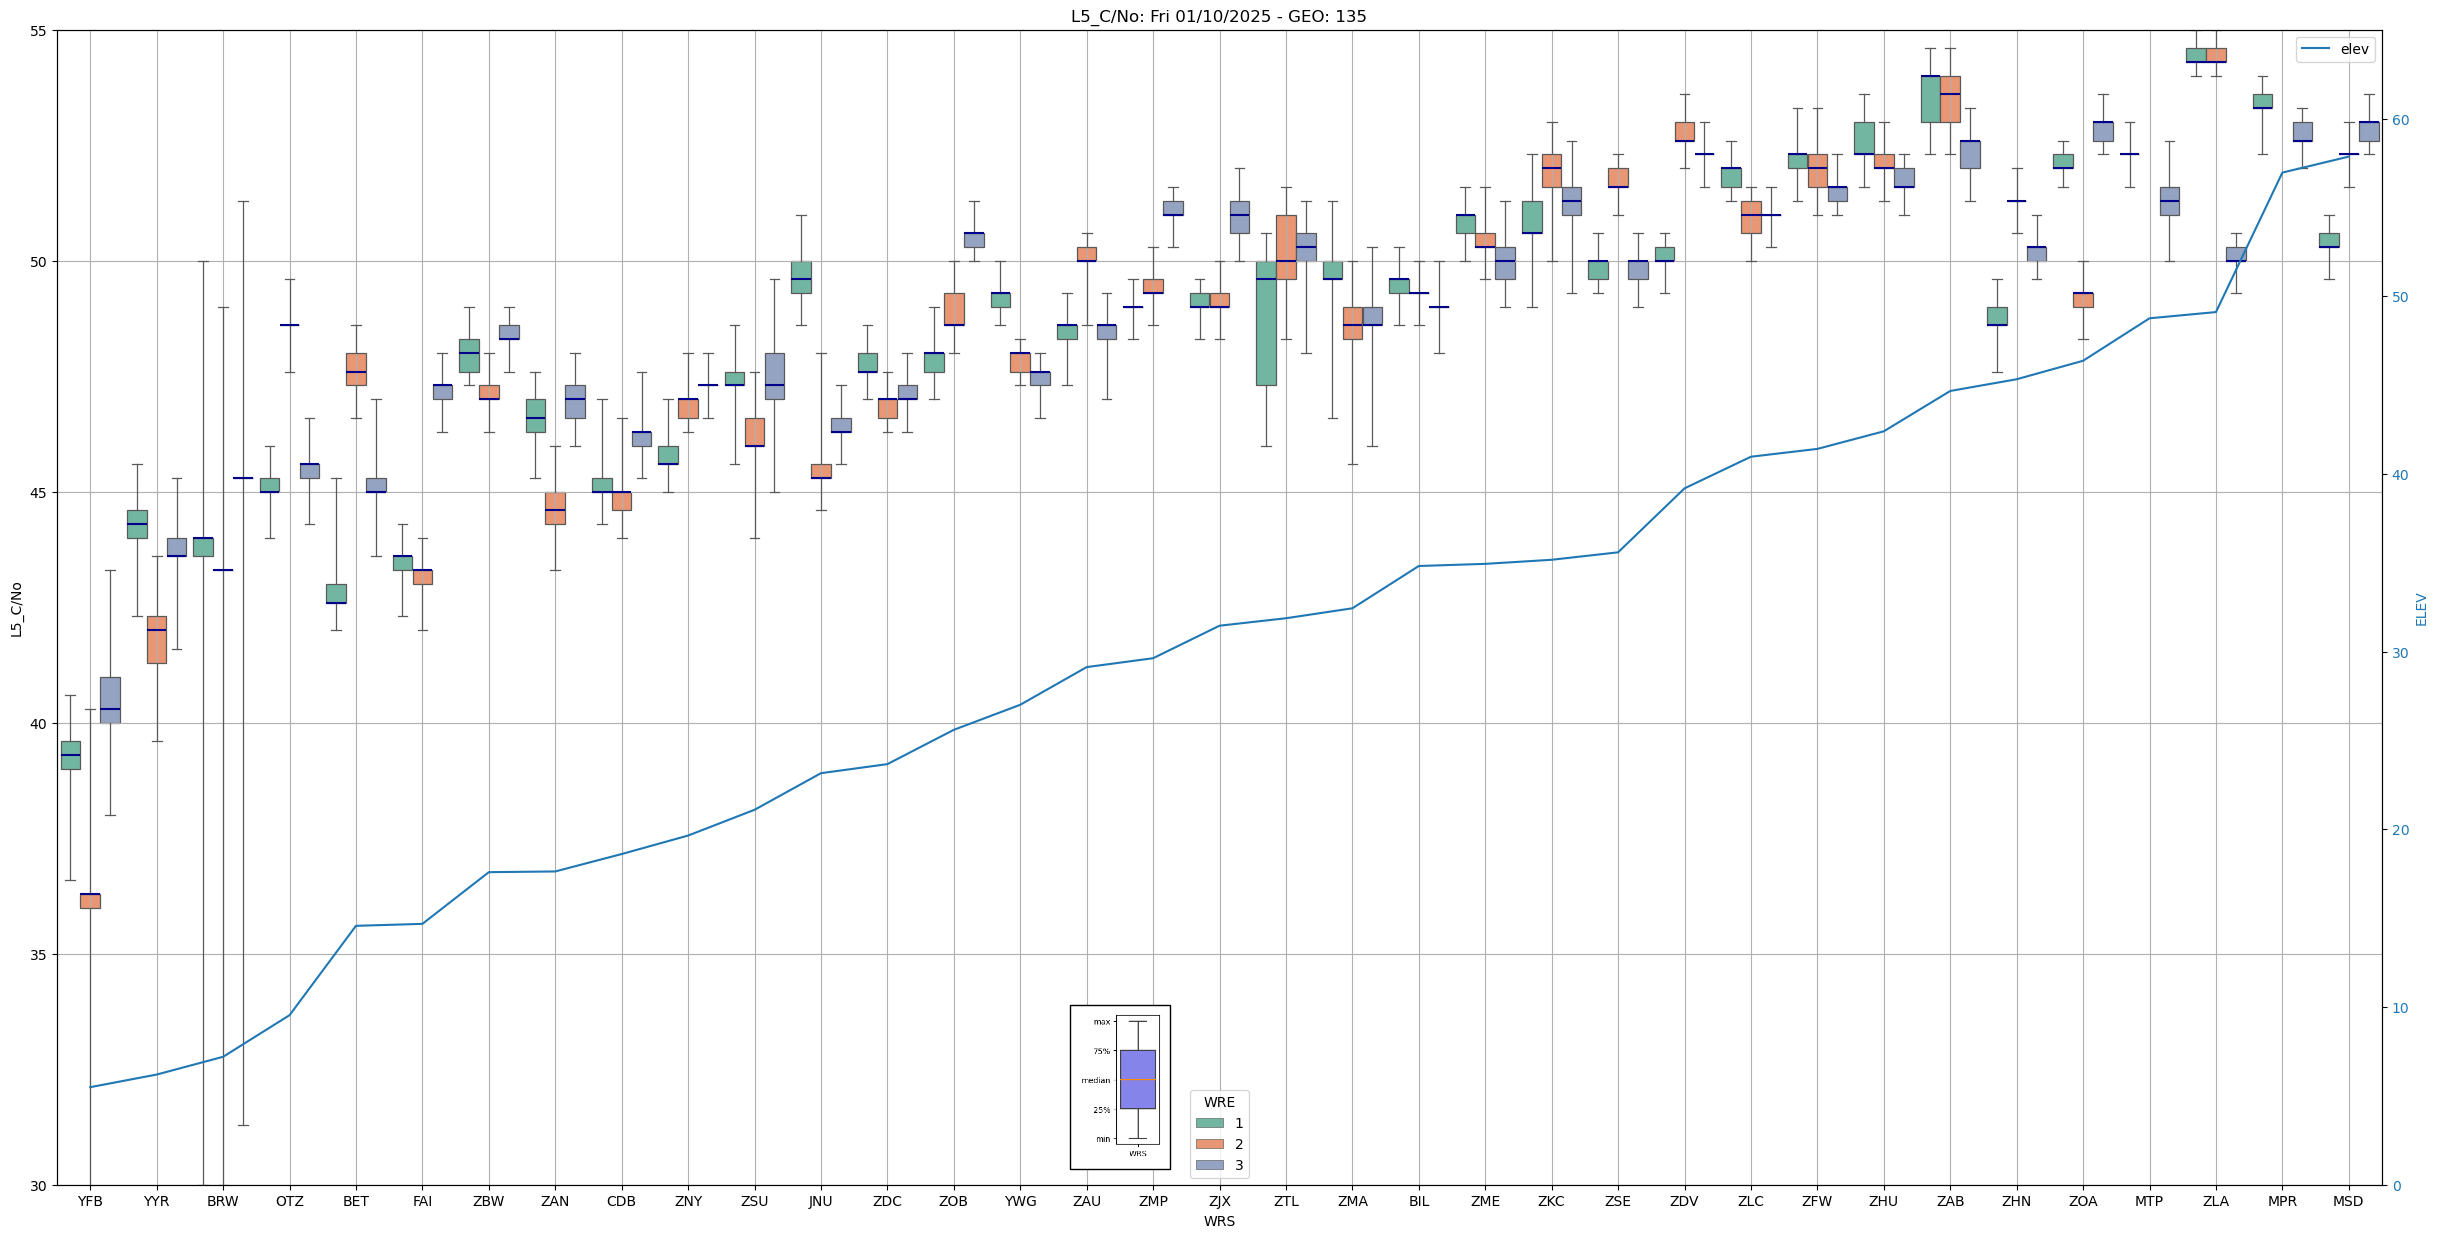This screenshot has width=2439, height=1238.
Task: Click the 55 tick on left axis
Action: (x=39, y=31)
